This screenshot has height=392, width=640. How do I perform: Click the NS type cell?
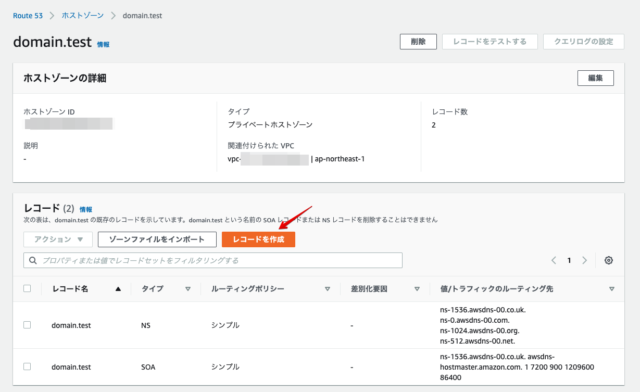pyautogui.click(x=146, y=325)
